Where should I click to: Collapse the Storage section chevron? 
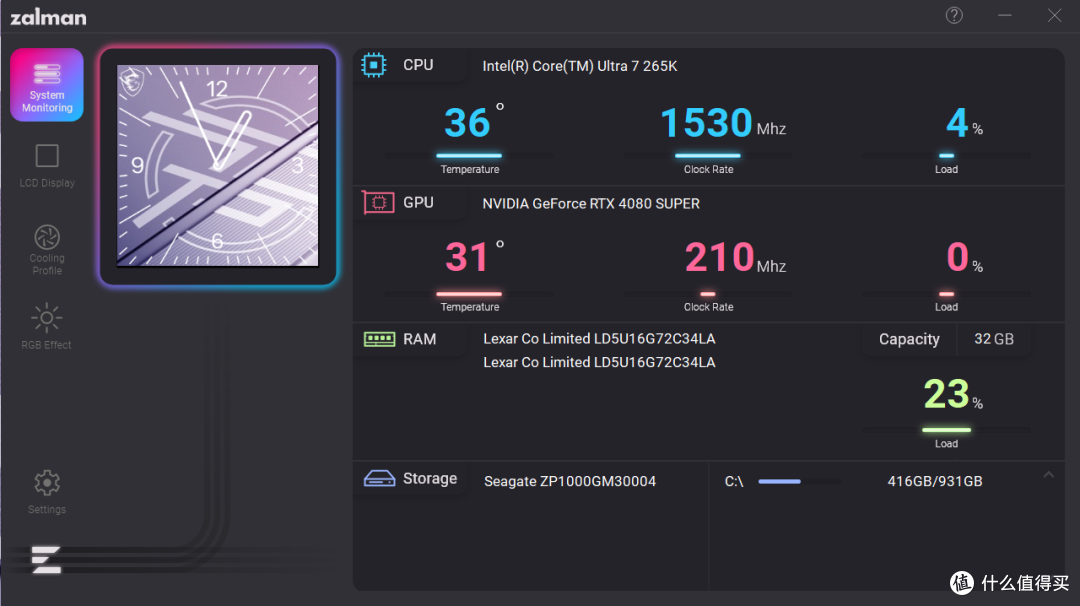[1048, 474]
